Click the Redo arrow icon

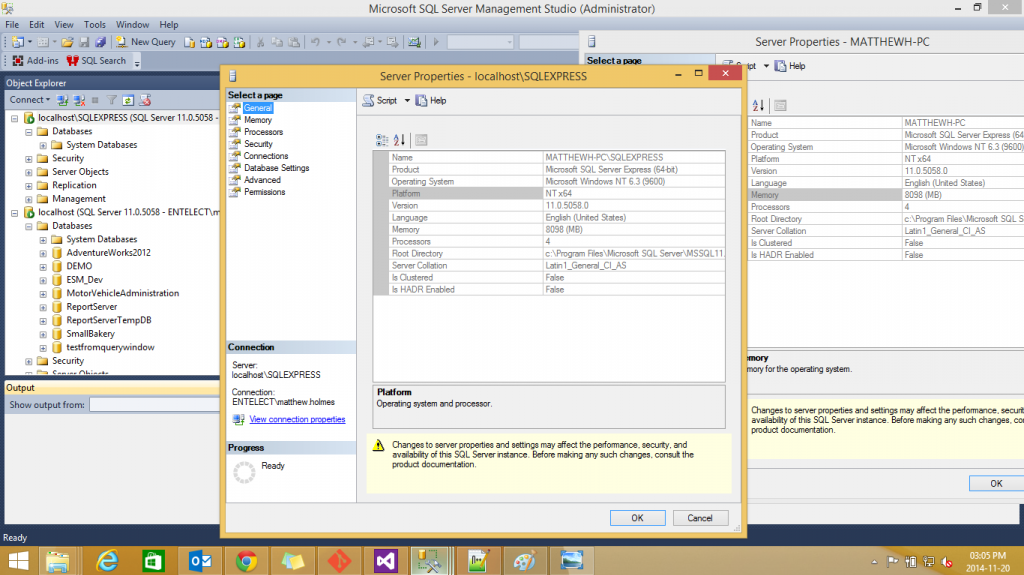click(x=342, y=42)
